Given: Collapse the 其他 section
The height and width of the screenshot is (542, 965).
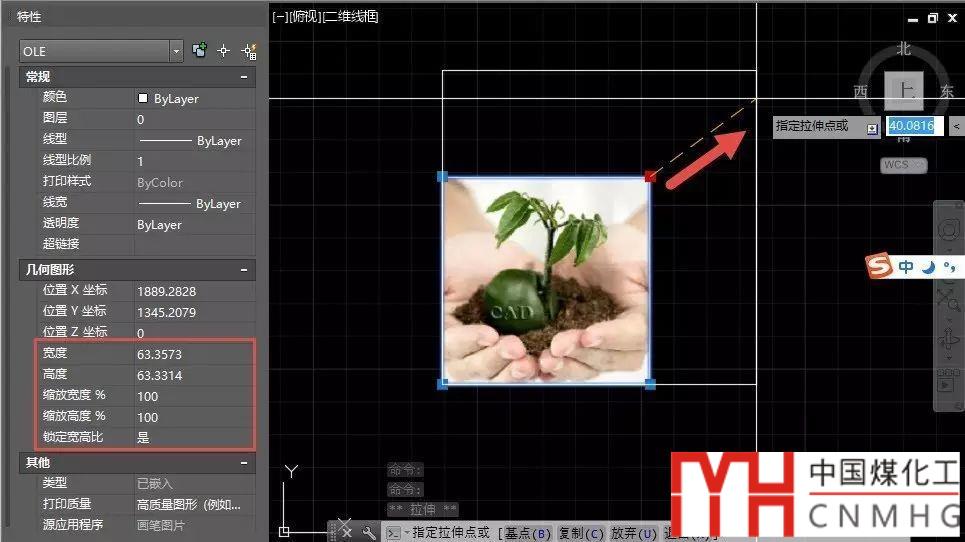Looking at the screenshot, I should (x=244, y=463).
